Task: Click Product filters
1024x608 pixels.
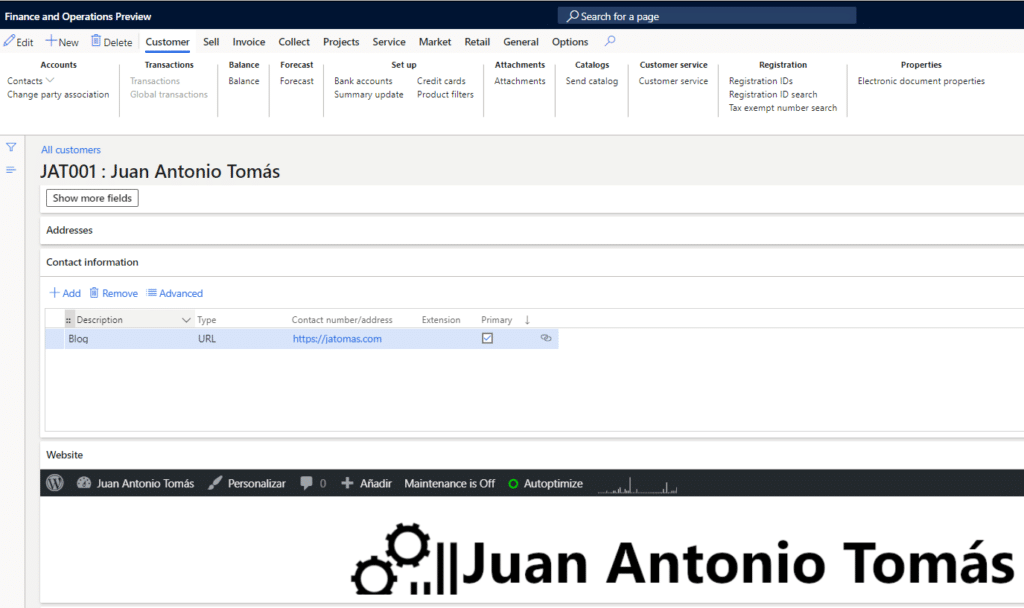Action: click(x=445, y=95)
